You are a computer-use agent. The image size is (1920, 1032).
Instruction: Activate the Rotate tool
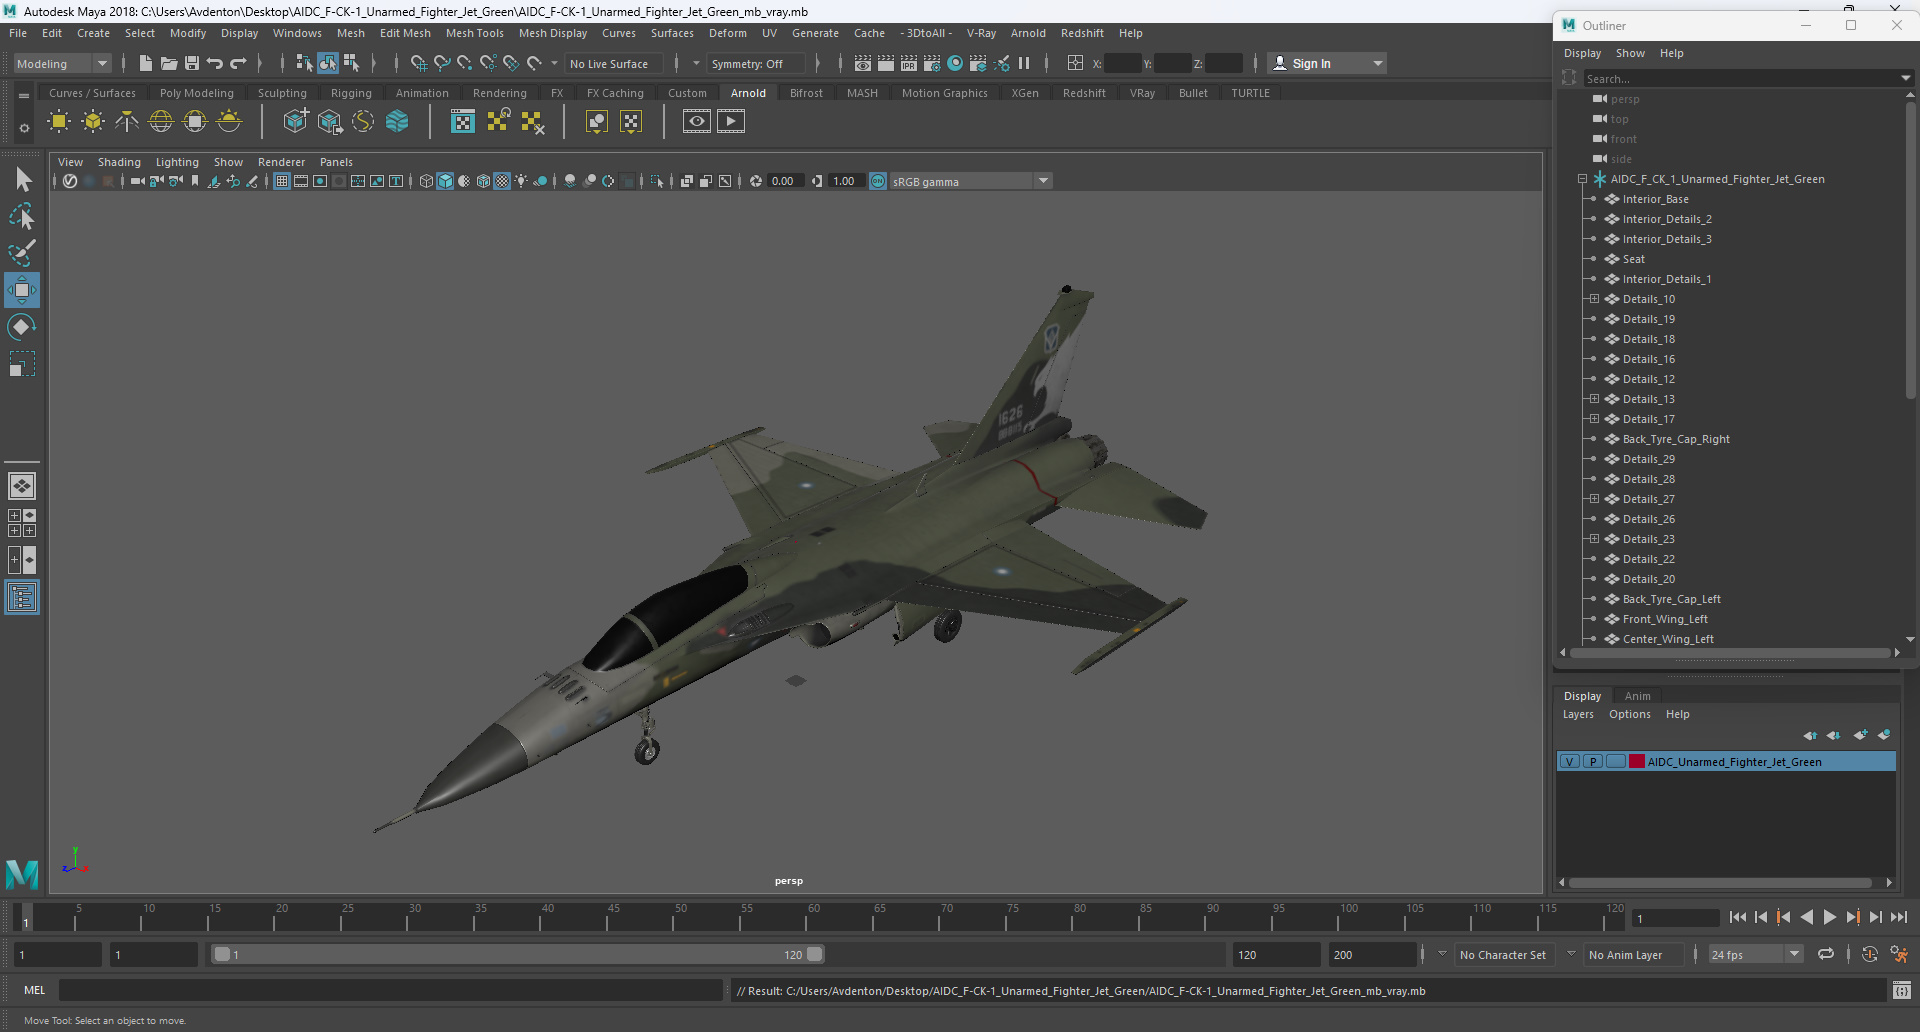[22, 327]
